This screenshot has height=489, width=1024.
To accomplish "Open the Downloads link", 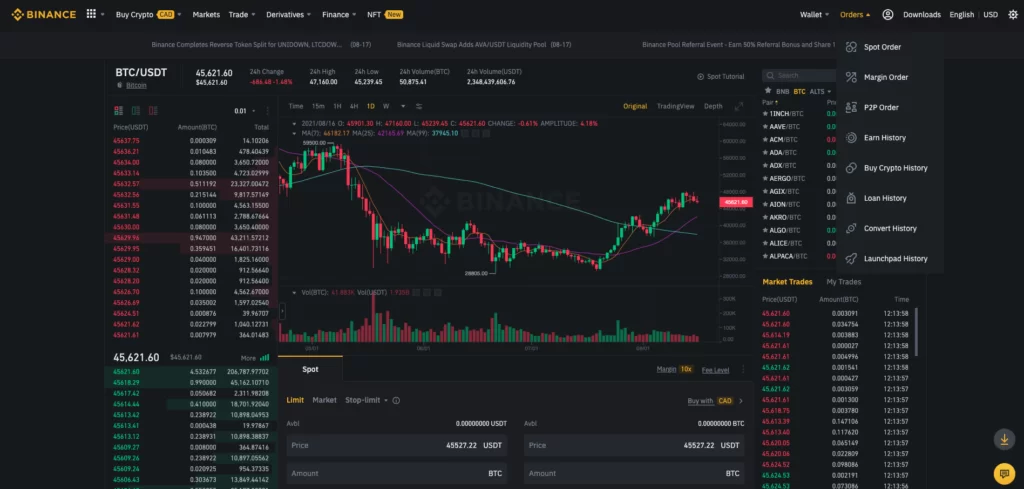I will (921, 14).
